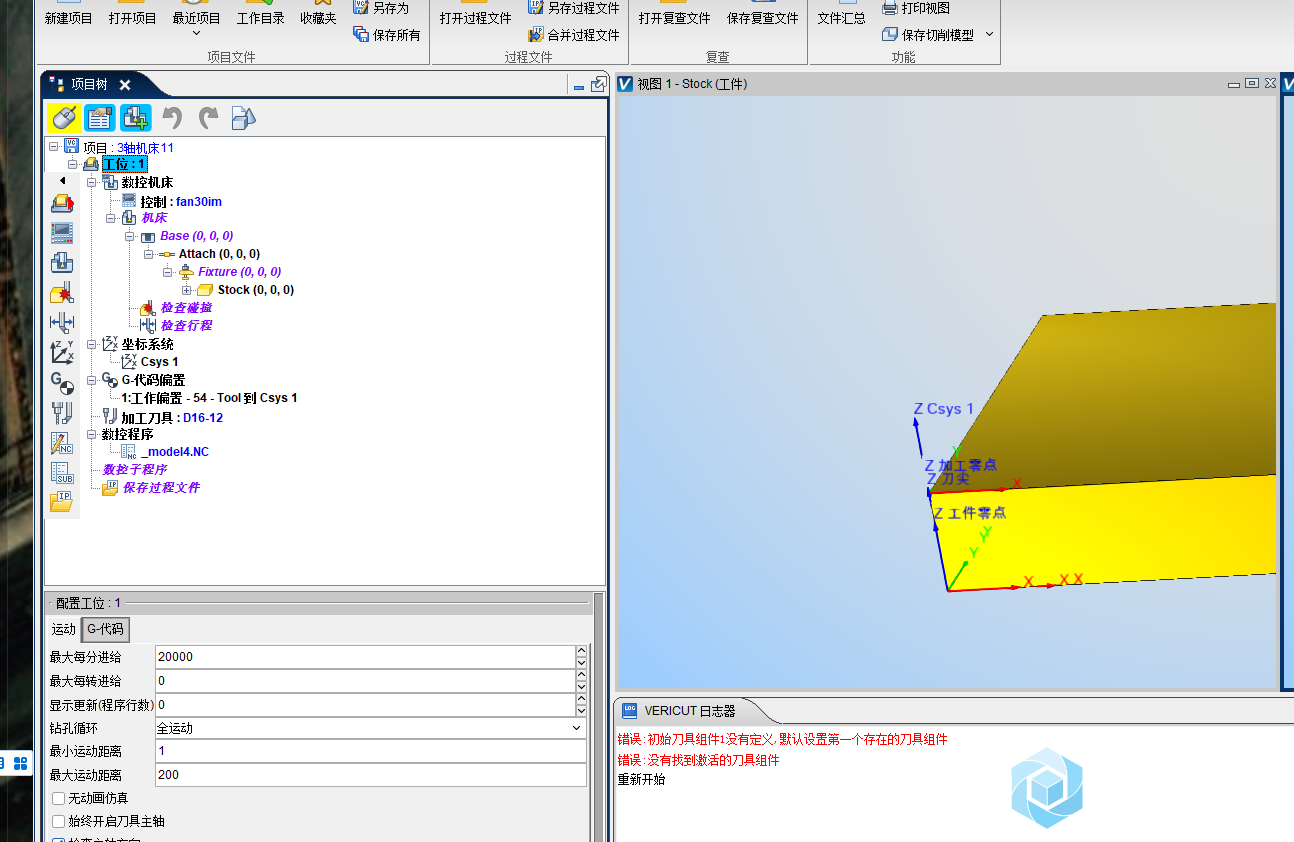The height and width of the screenshot is (842, 1294).
Task: Click the small left arrow collapsing the sidebar
Action: point(62,180)
